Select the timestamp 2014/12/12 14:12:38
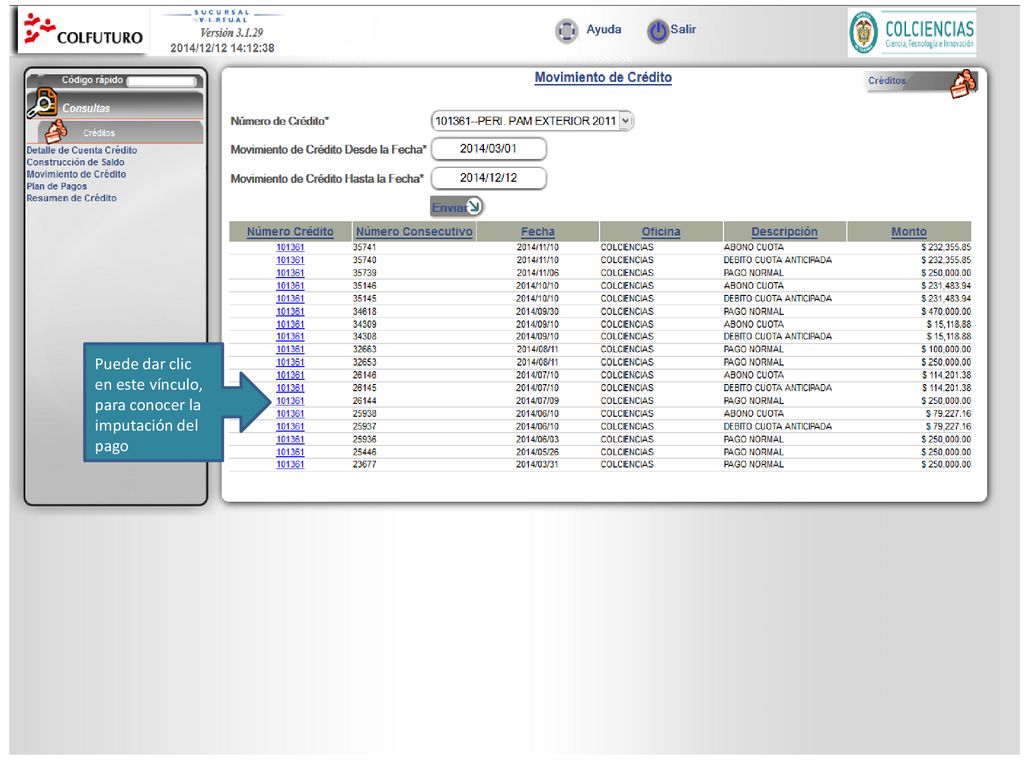1024x768 pixels. pyautogui.click(x=222, y=48)
